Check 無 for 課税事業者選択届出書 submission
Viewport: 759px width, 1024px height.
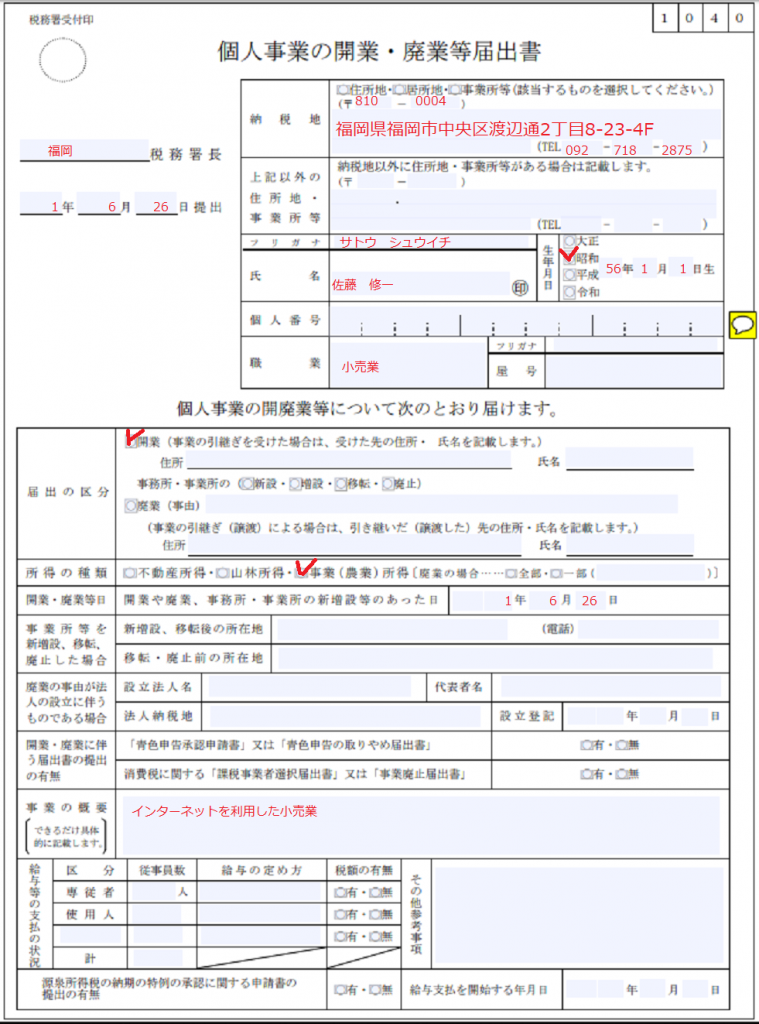(622, 774)
